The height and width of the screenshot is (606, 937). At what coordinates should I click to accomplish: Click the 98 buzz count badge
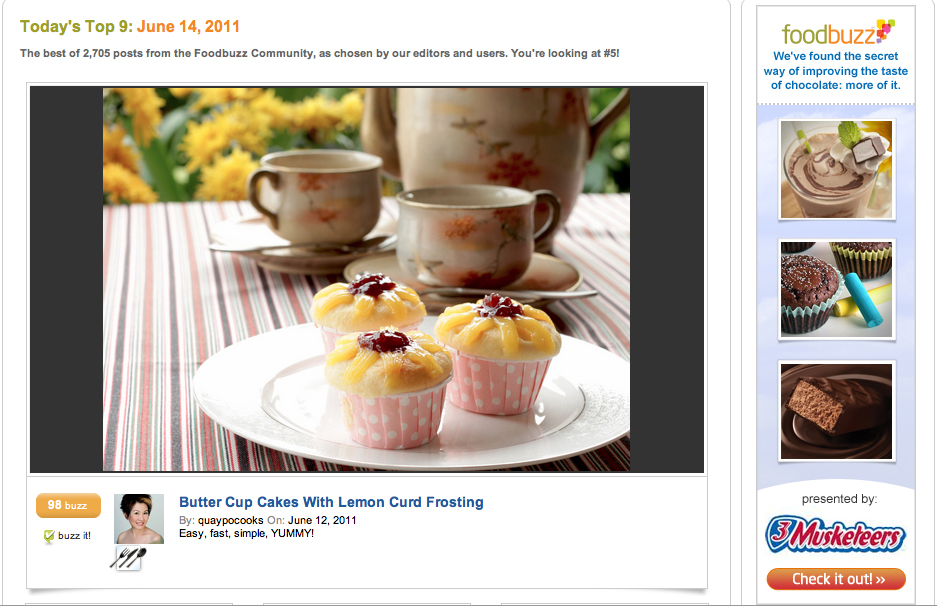68,505
